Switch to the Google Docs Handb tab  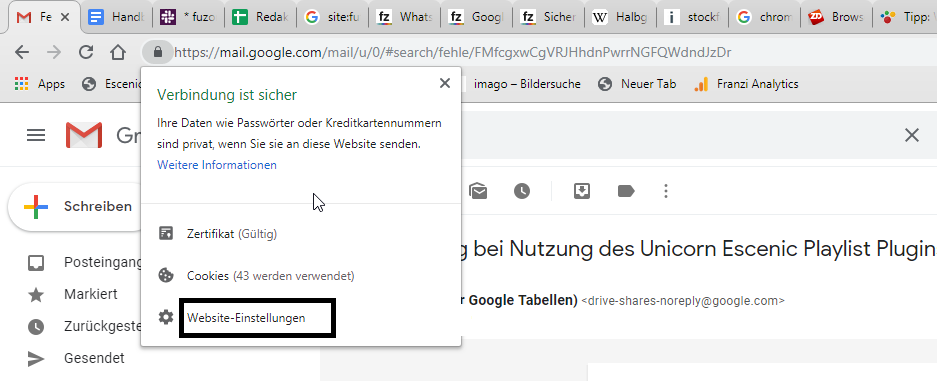[117, 17]
